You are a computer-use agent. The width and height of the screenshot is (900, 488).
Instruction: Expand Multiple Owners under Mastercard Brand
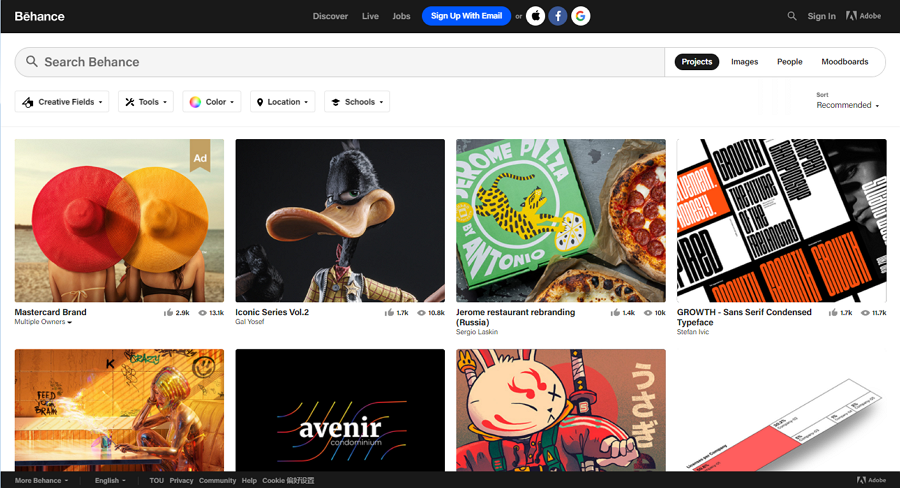(x=43, y=322)
